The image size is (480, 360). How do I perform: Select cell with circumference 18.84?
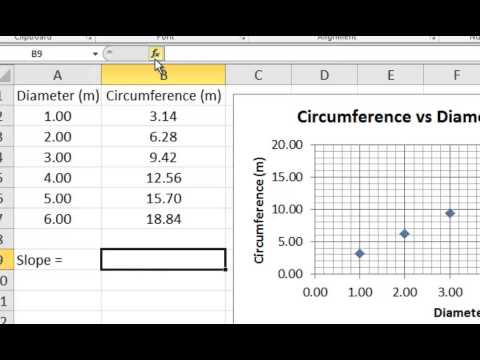pos(163,219)
